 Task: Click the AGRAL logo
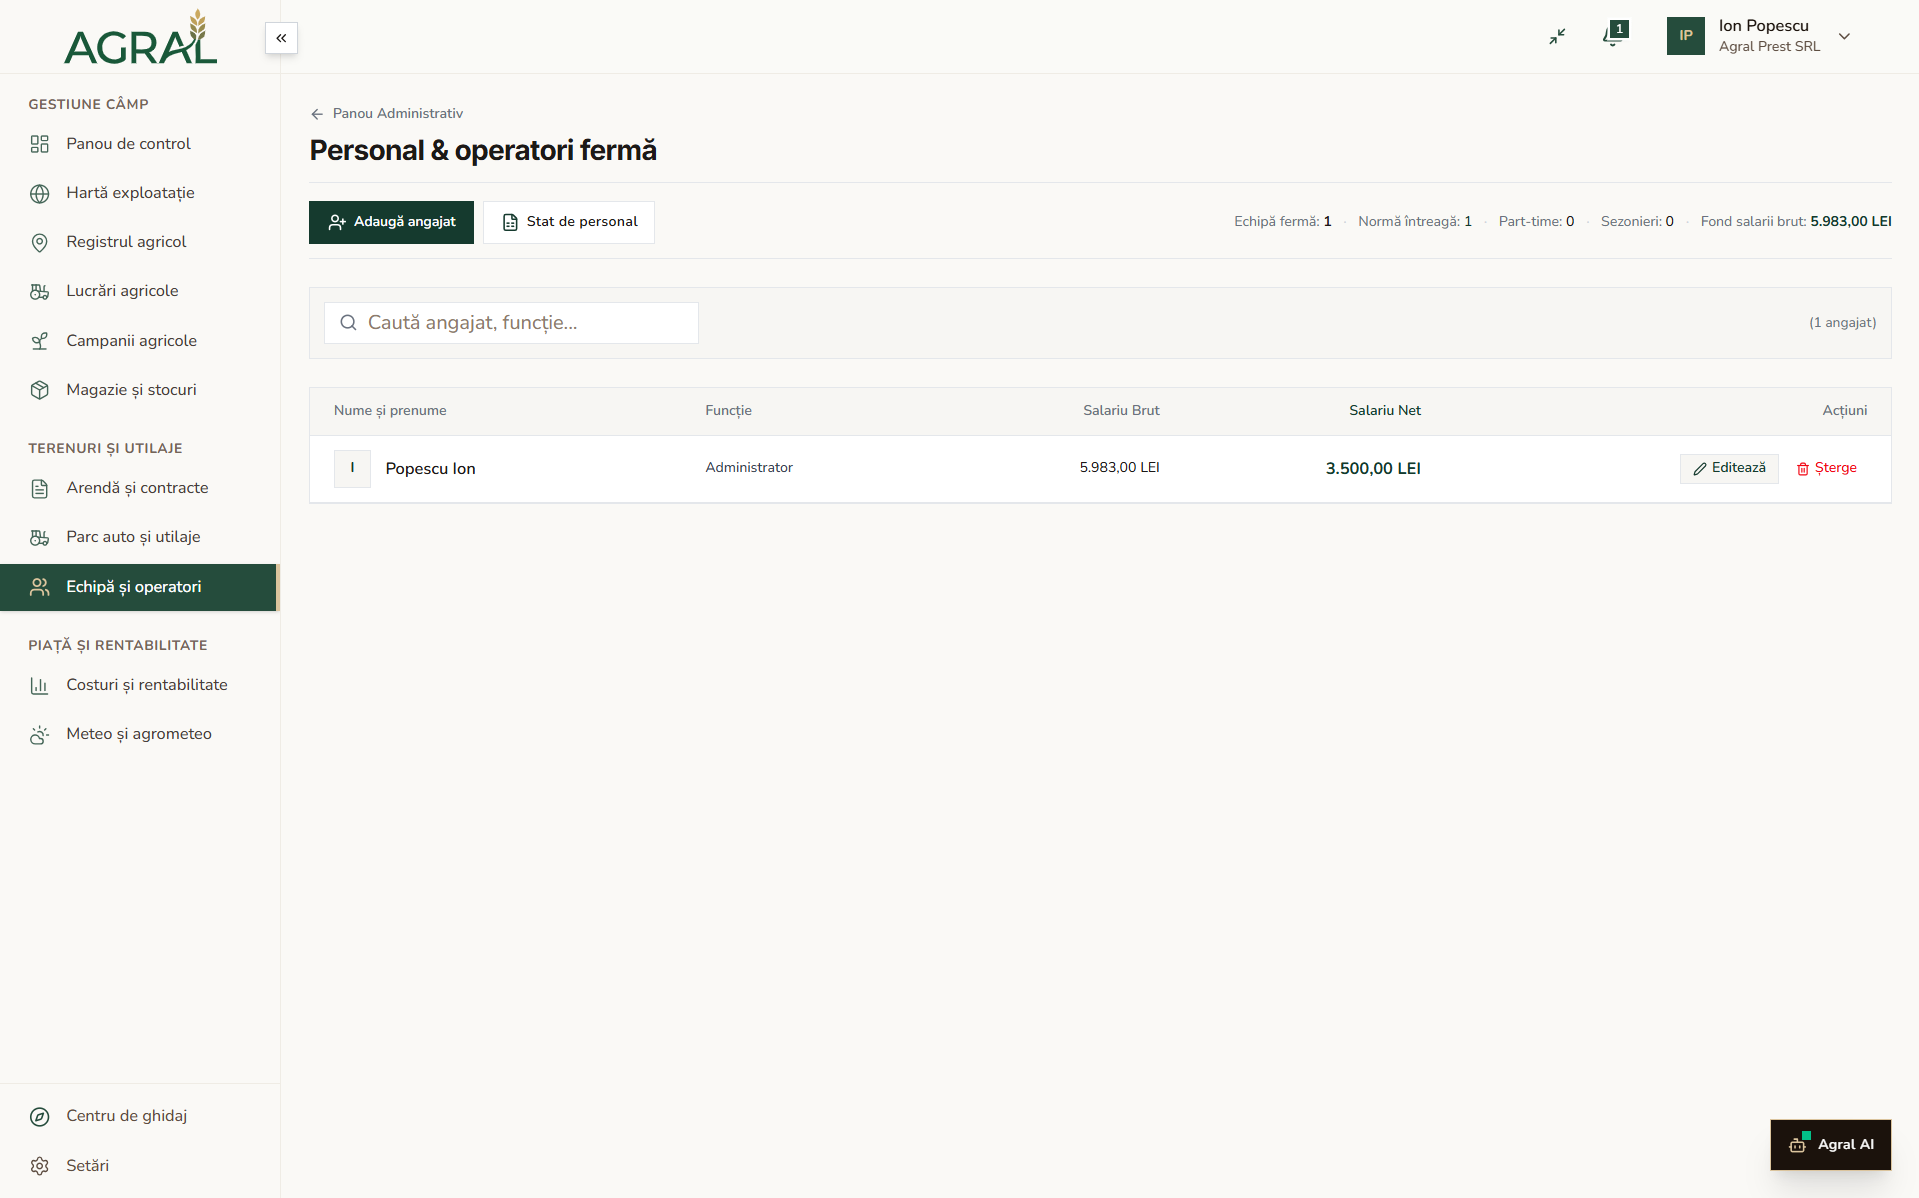pos(140,38)
